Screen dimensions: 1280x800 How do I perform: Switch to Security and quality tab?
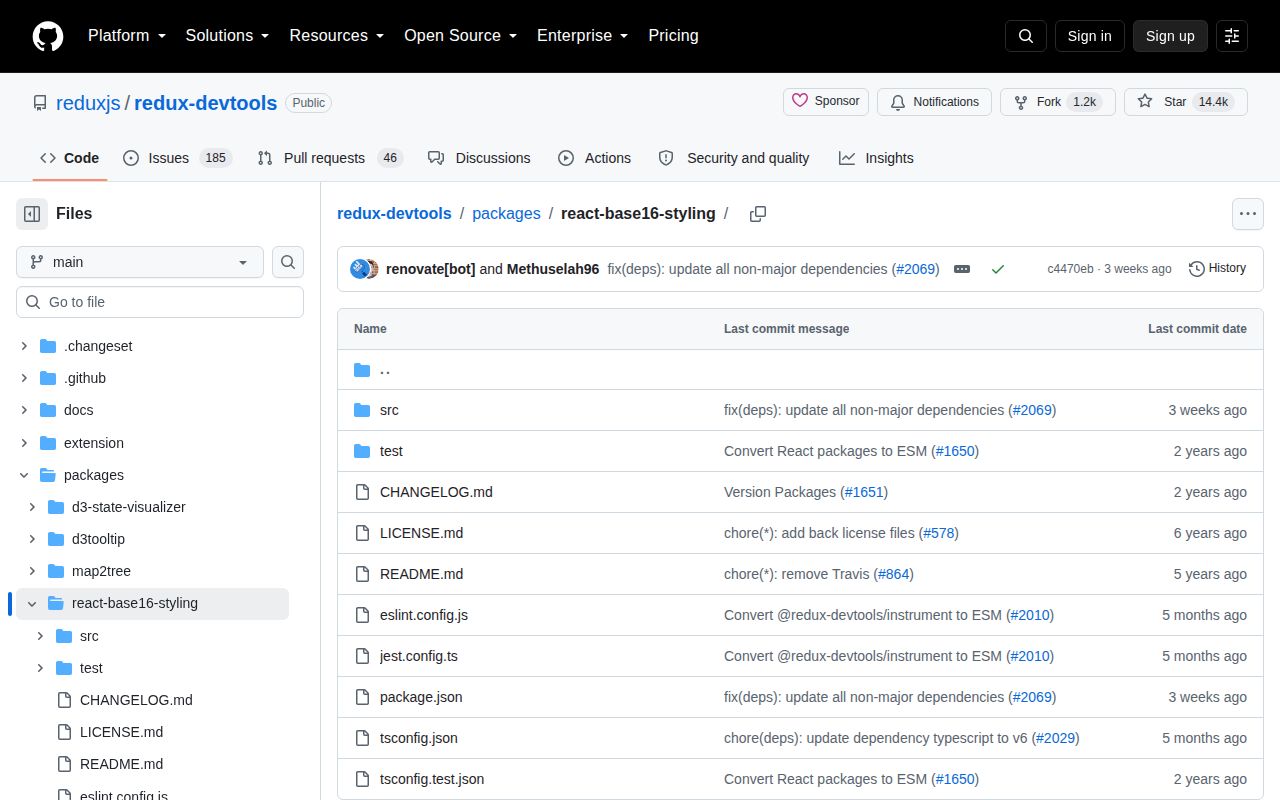point(734,158)
